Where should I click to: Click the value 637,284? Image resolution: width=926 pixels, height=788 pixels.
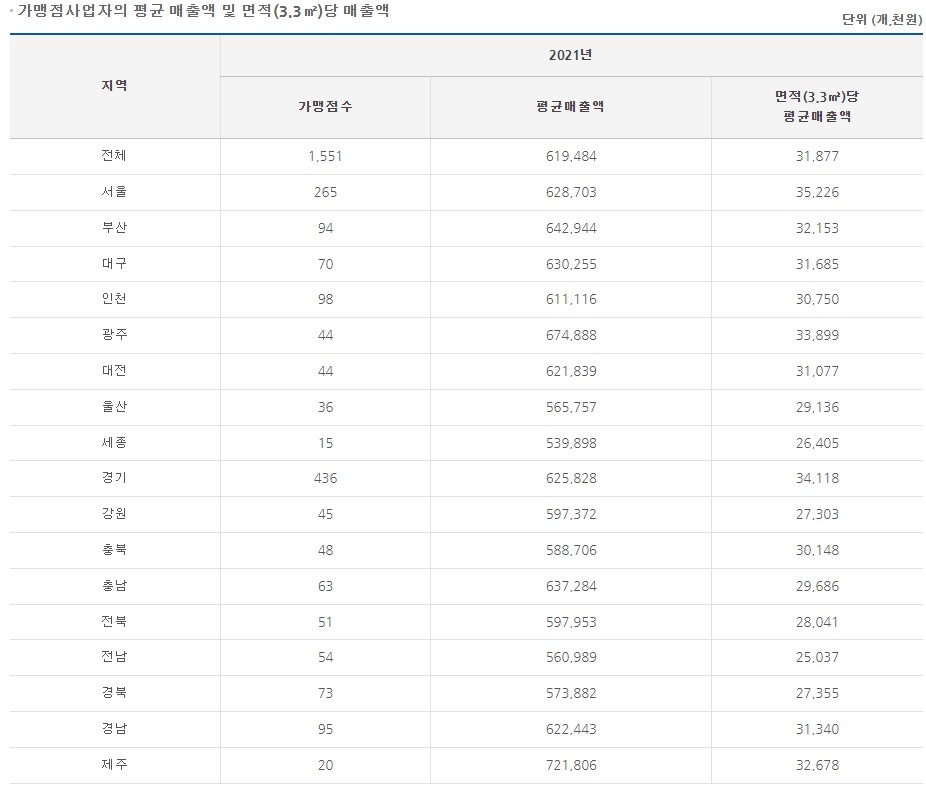(x=571, y=587)
